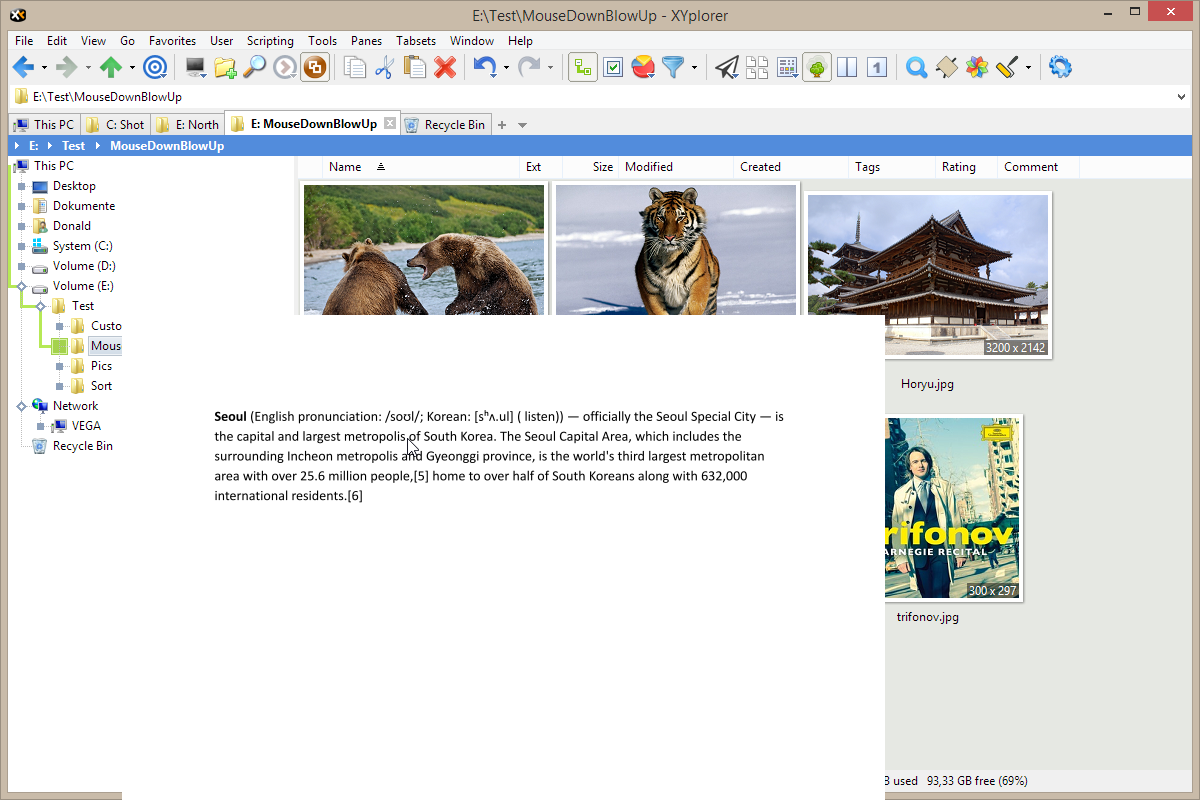Toggle the Show Tree toolbar button

[x=817, y=67]
